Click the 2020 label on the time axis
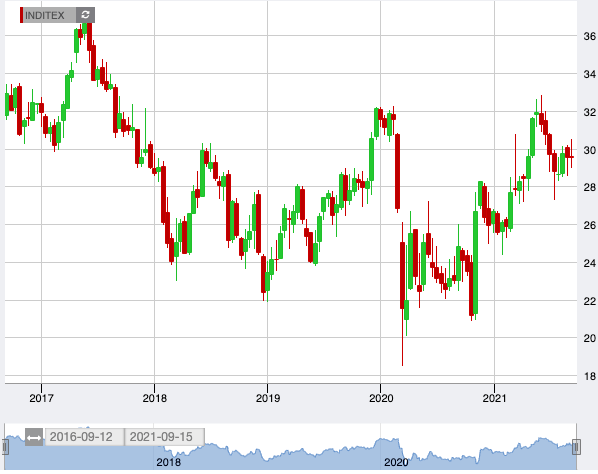Screen dimensions: 598x474 (381, 398)
